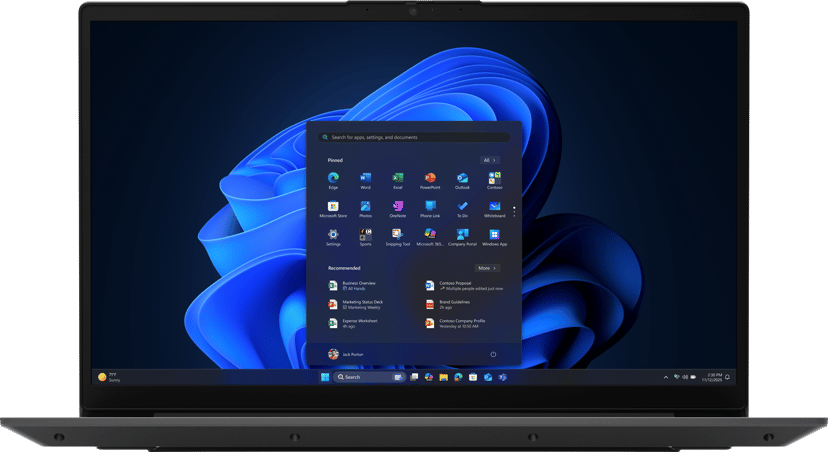Launch Phone Link app
828x452 pixels.
point(430,209)
